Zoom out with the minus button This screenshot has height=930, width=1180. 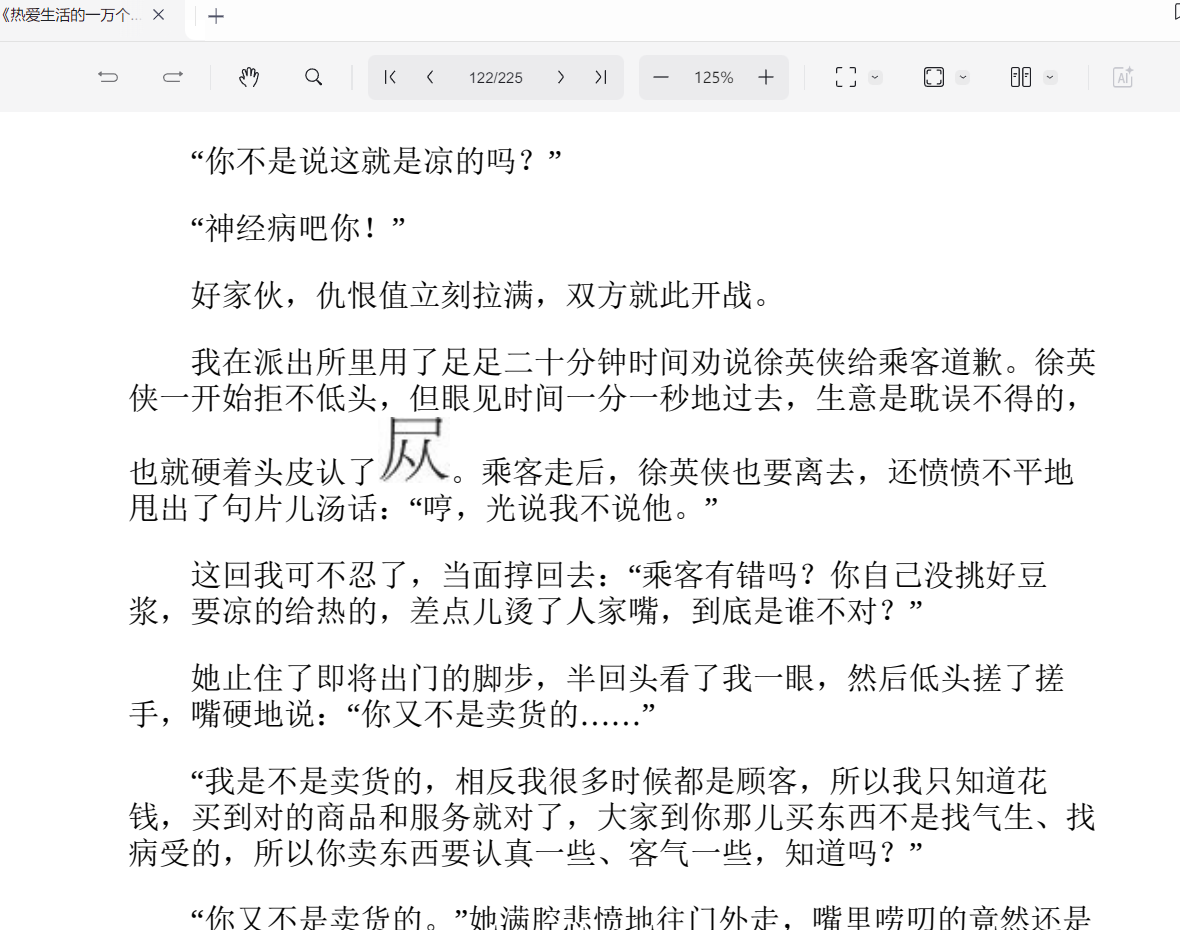coord(661,77)
